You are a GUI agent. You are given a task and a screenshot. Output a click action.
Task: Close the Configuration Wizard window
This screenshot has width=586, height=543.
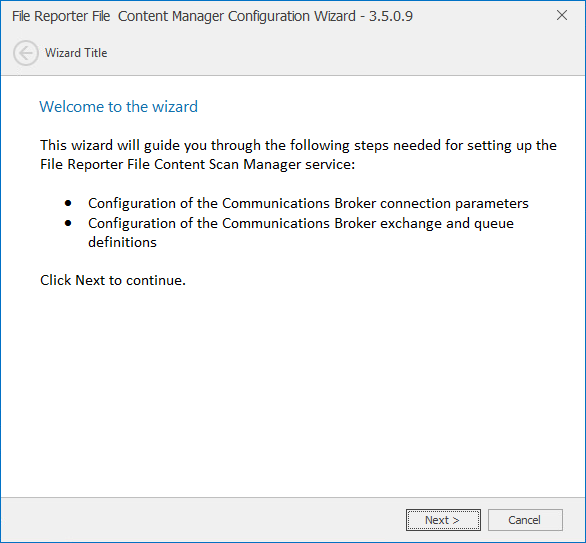562,15
